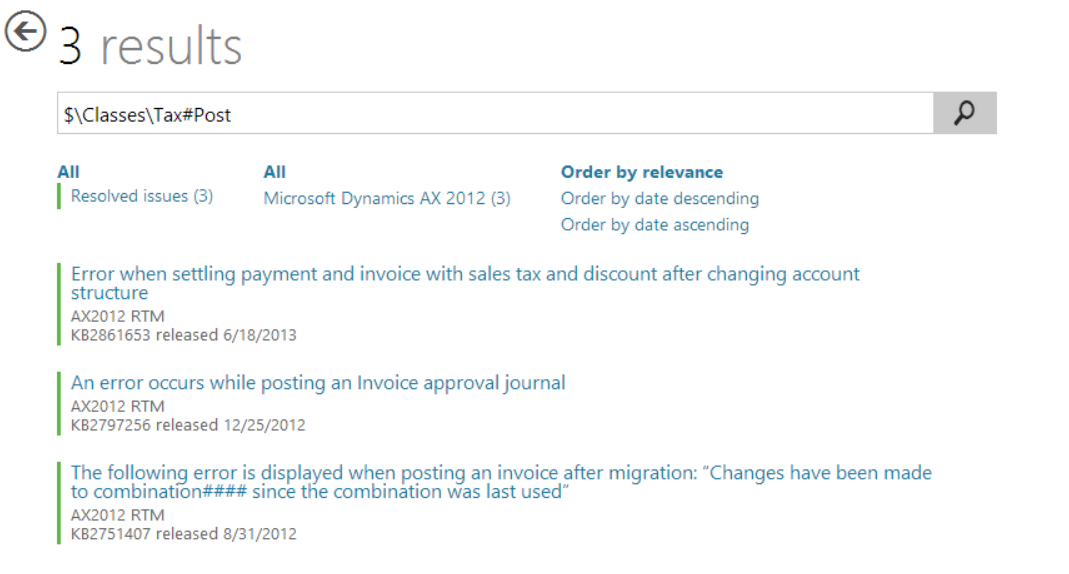Click the KB2797256 released 12/25/2012 line
This screenshot has height=574, width=1069.
(188, 425)
